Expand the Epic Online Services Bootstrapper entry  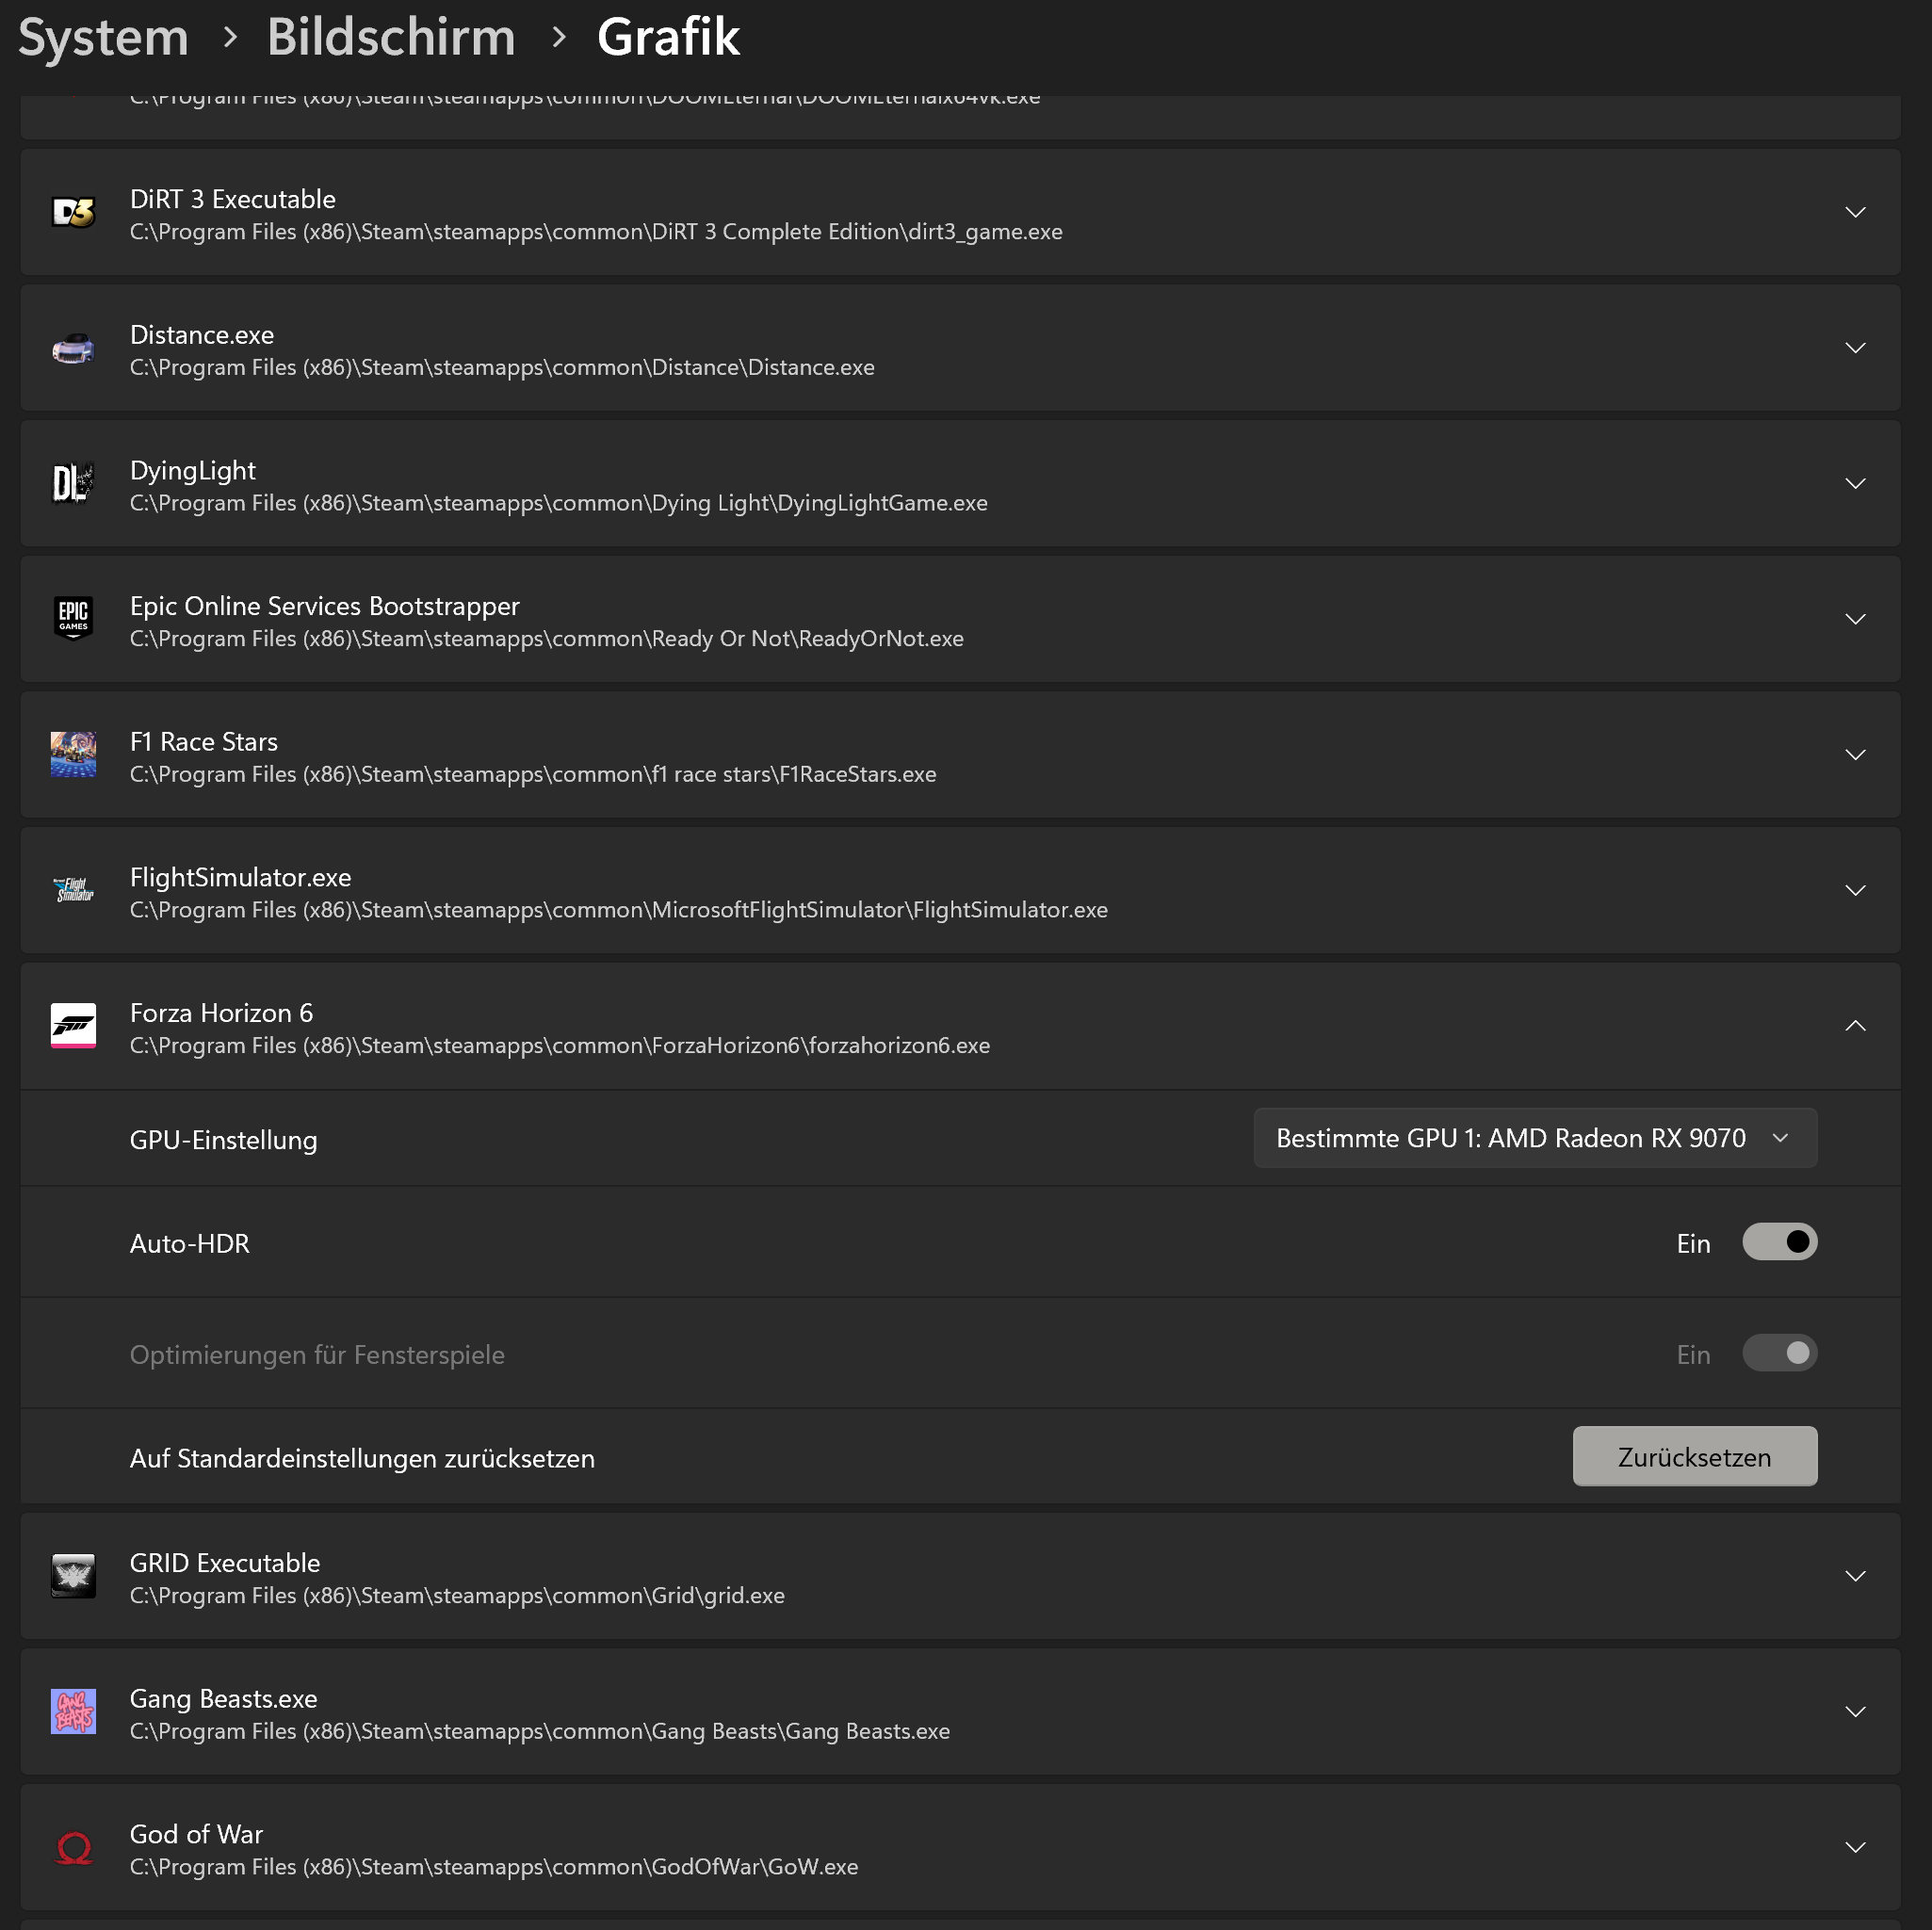(1855, 619)
